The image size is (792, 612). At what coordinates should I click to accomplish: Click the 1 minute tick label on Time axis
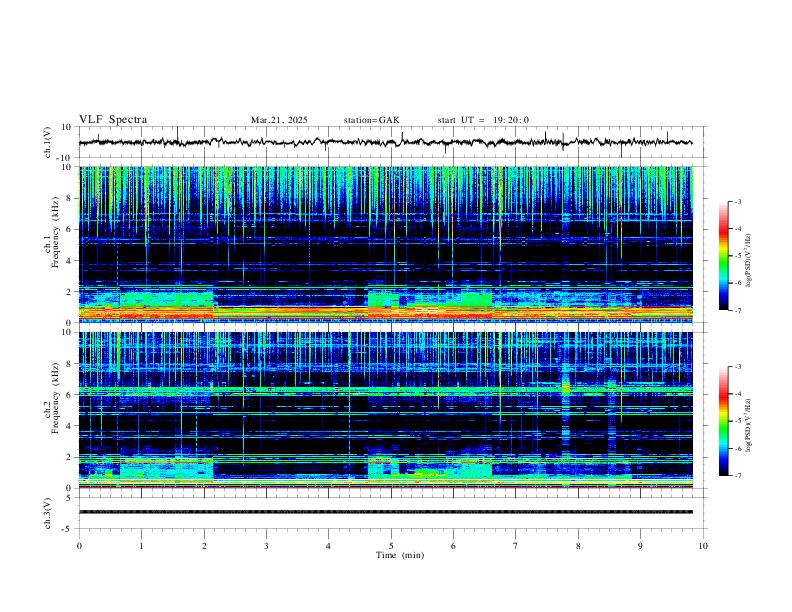pos(141,546)
